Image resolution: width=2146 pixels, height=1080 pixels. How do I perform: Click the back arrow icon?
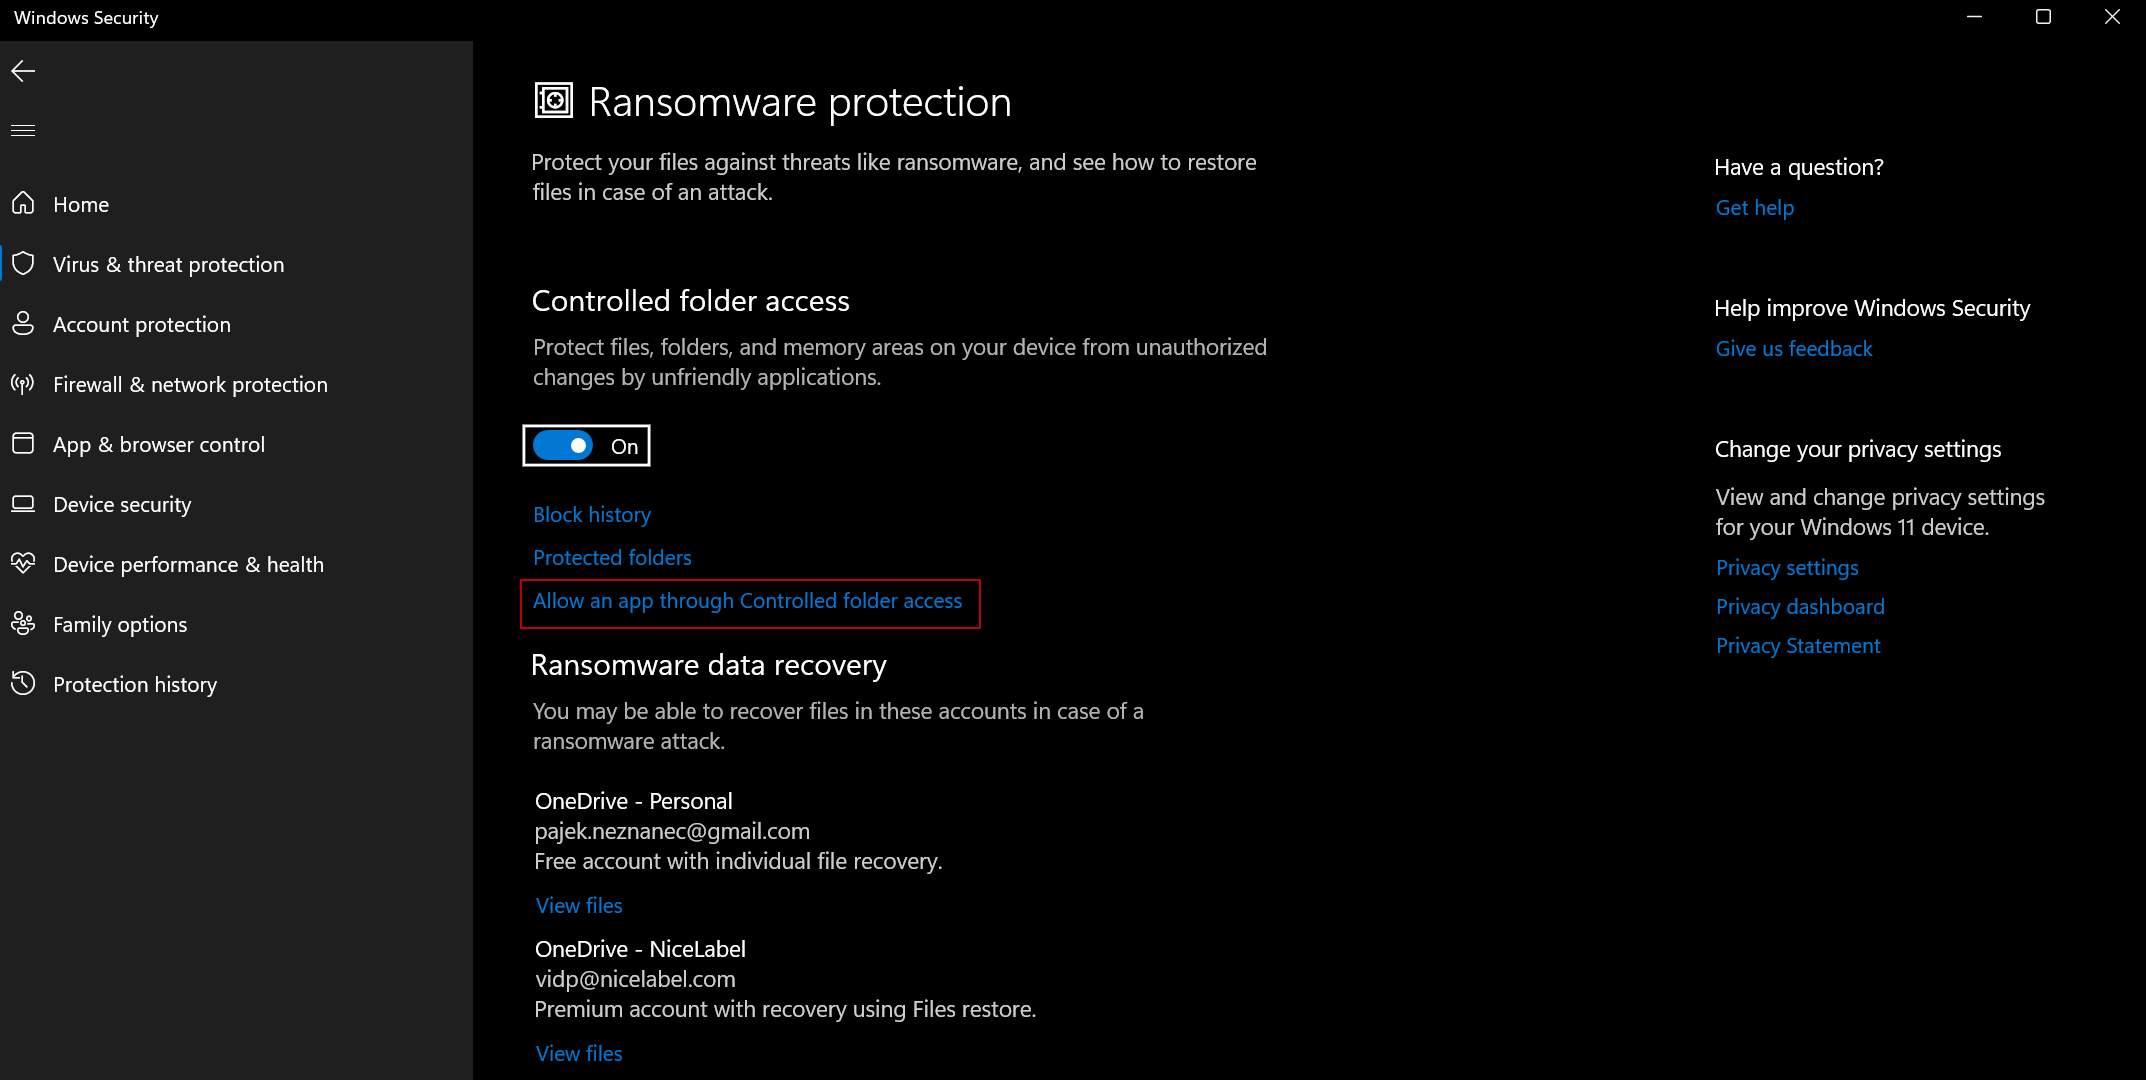tap(23, 71)
